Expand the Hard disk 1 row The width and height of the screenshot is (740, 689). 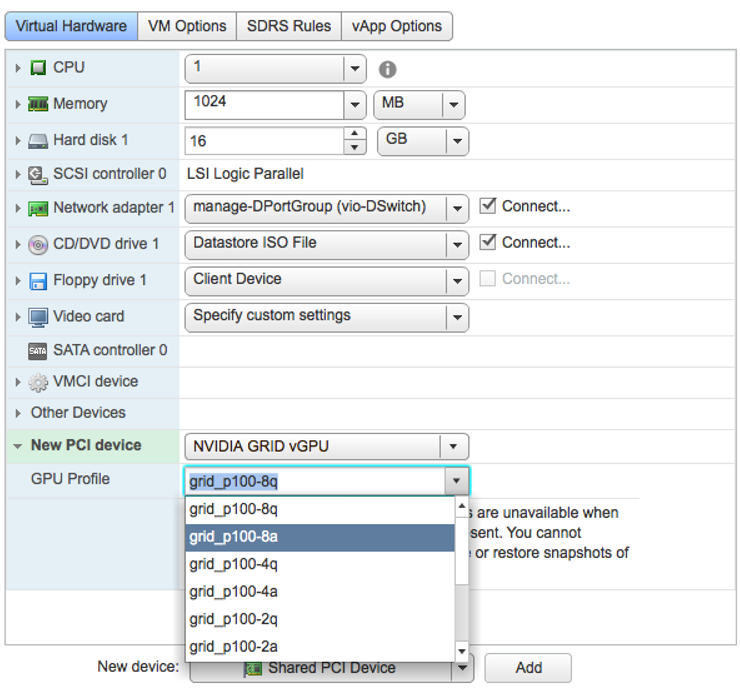point(18,141)
